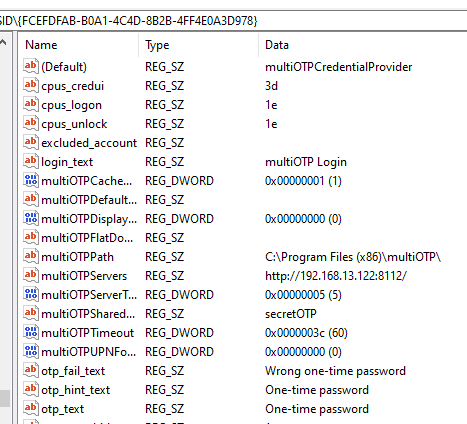The width and height of the screenshot is (467, 424).
Task: Click the multiOTPTimeout DWORD icon
Action: [31, 332]
